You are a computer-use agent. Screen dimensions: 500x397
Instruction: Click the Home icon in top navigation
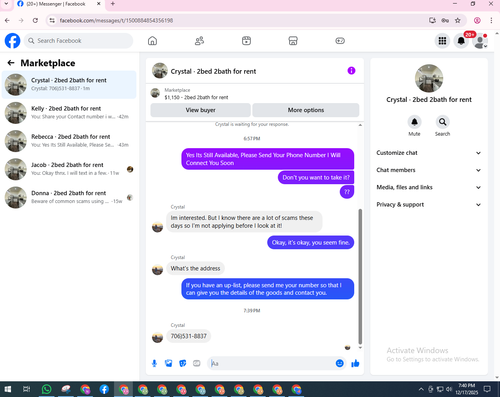[152, 41]
